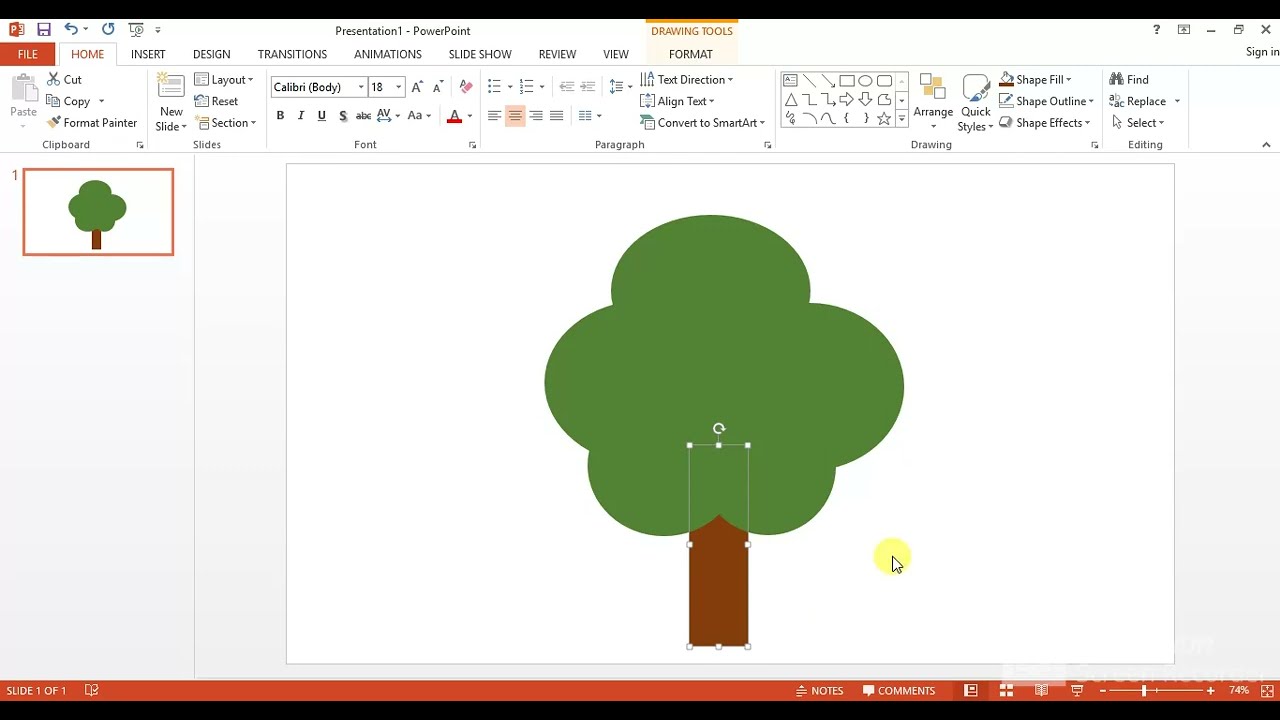1280x720 pixels.
Task: Choose the rectangle shape in gallery
Action: click(x=846, y=80)
